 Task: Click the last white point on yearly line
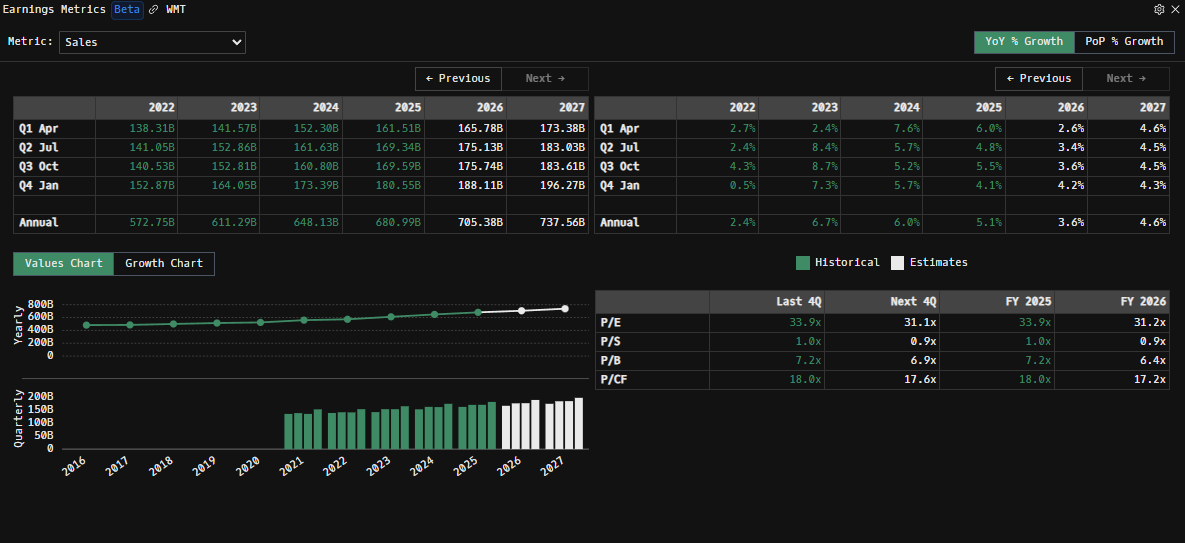[565, 308]
